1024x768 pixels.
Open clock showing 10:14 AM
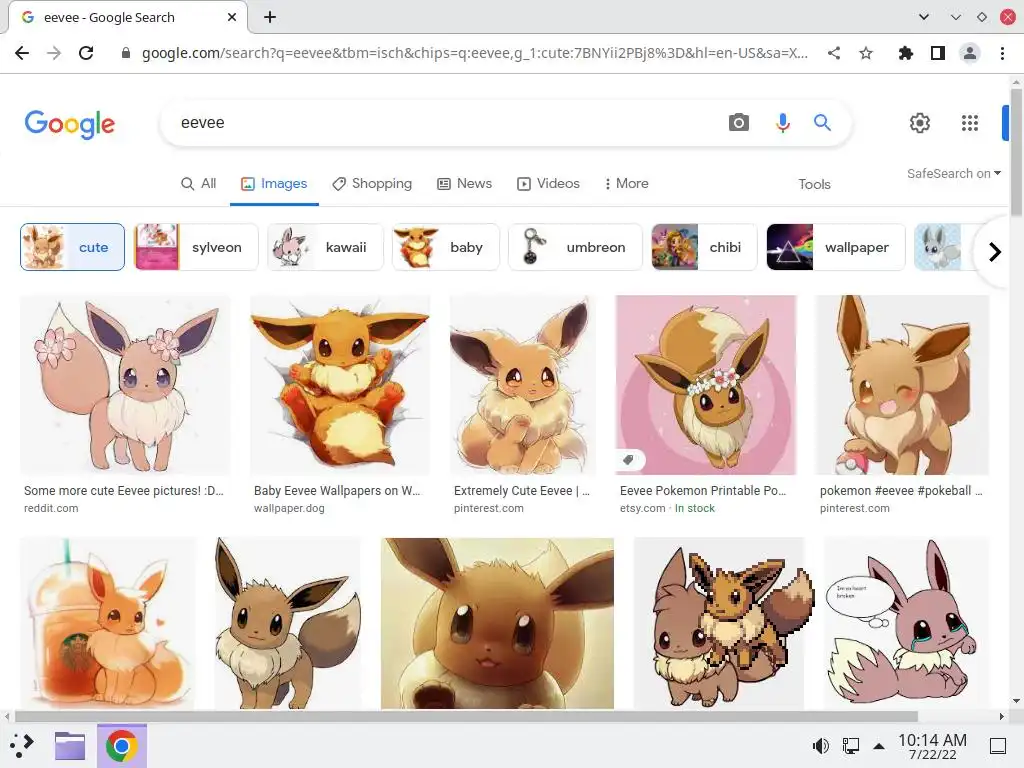point(932,746)
